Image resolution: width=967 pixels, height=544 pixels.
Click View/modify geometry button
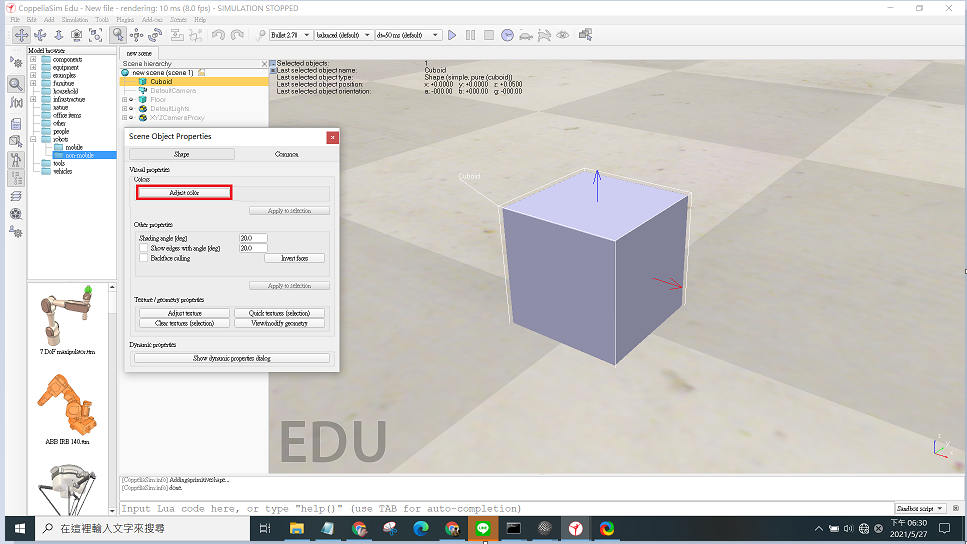279,323
